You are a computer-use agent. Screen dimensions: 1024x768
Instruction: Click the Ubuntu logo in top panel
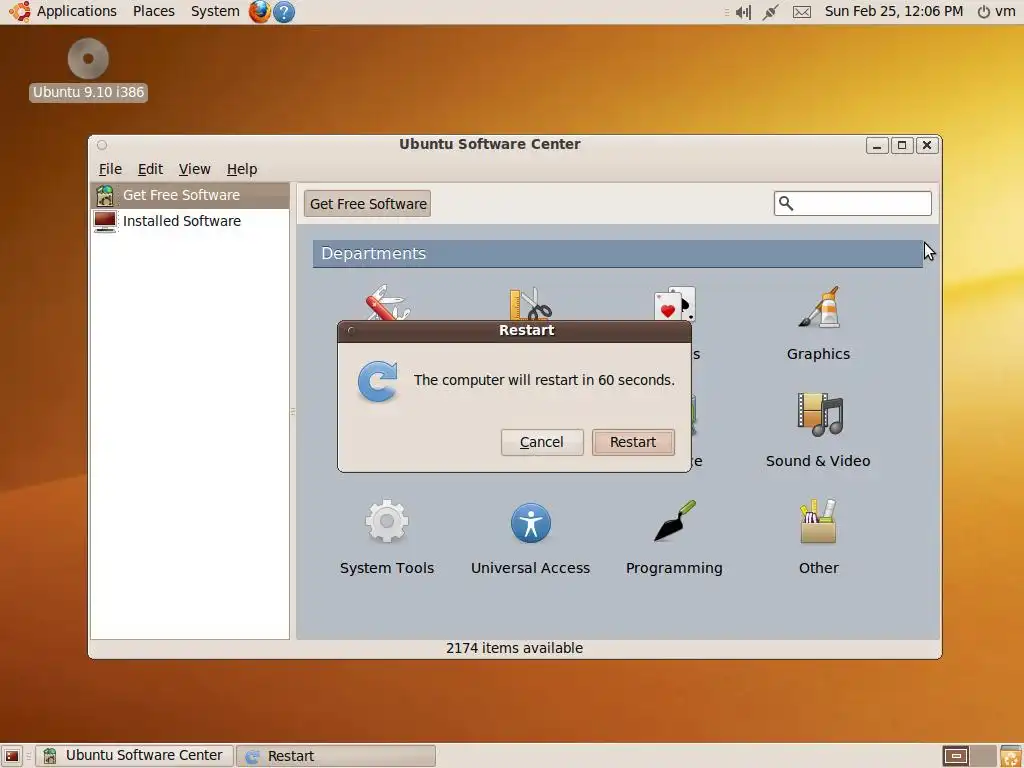(20, 11)
